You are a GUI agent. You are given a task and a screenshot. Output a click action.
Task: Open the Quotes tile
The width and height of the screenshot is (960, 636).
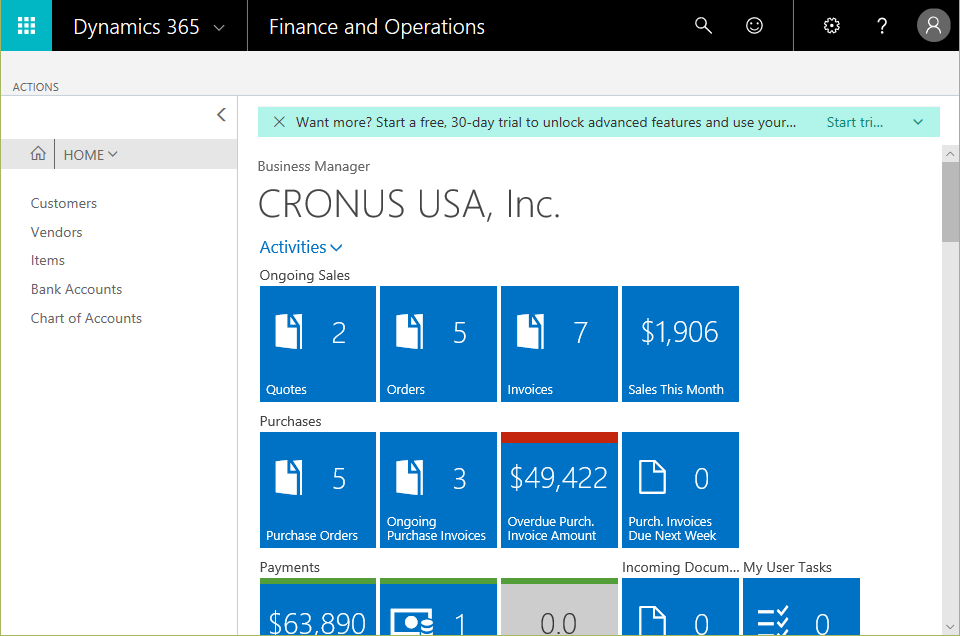pos(318,344)
